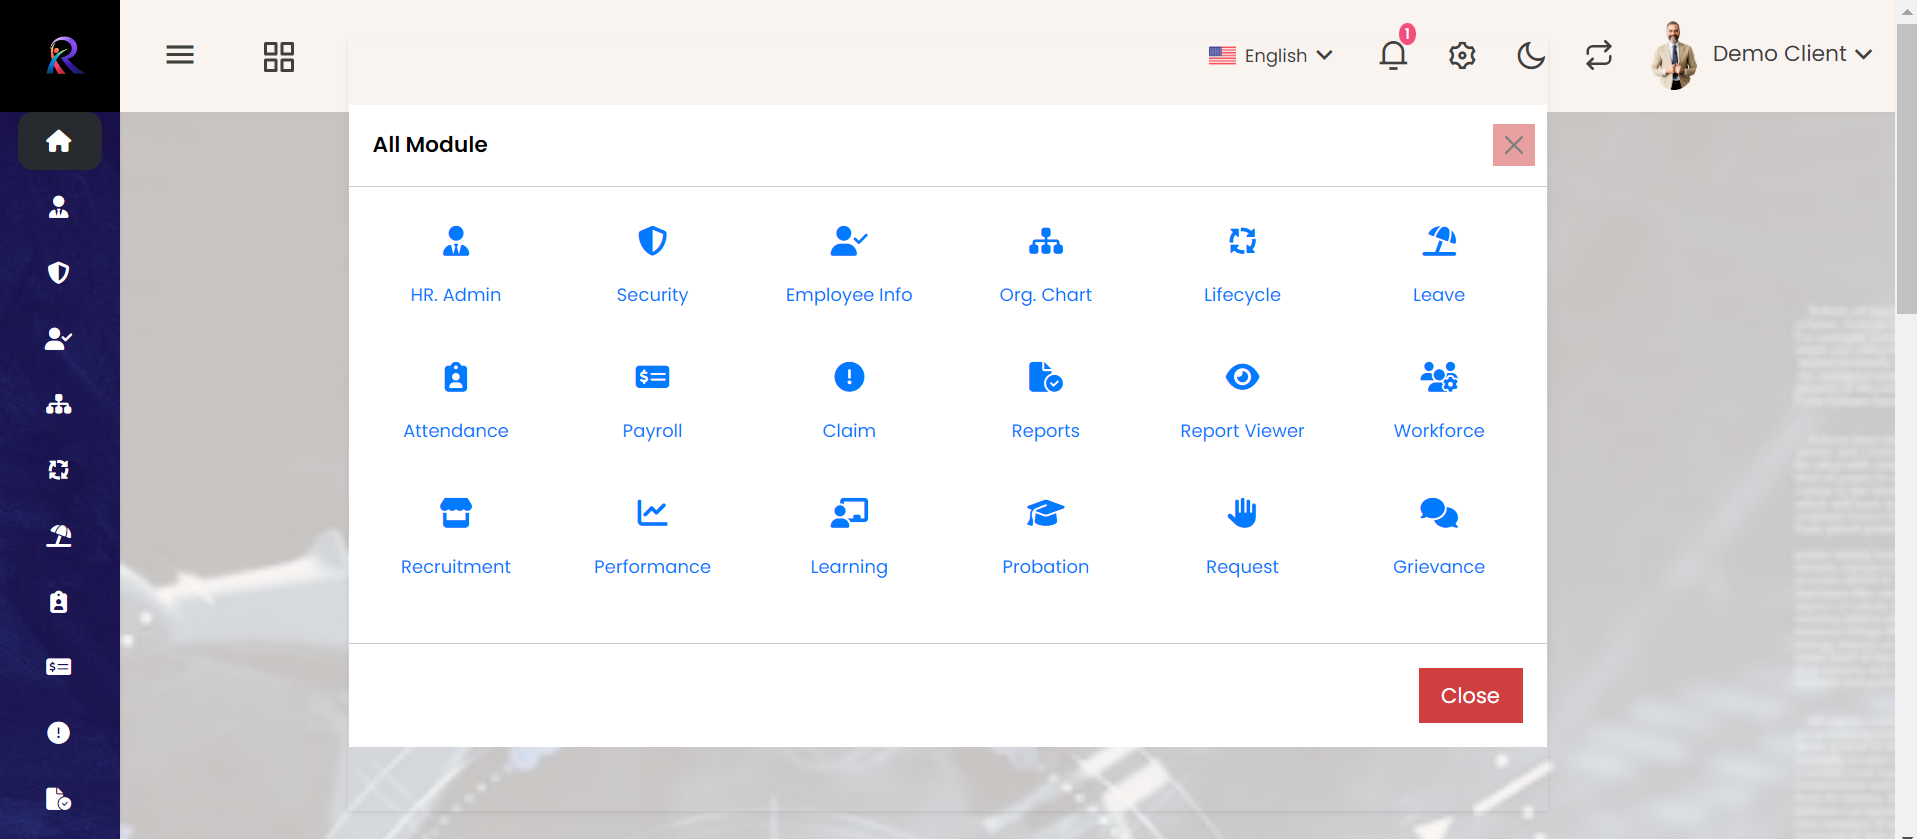1917x839 pixels.
Task: Toggle dark mode with the moon icon
Action: coord(1530,55)
